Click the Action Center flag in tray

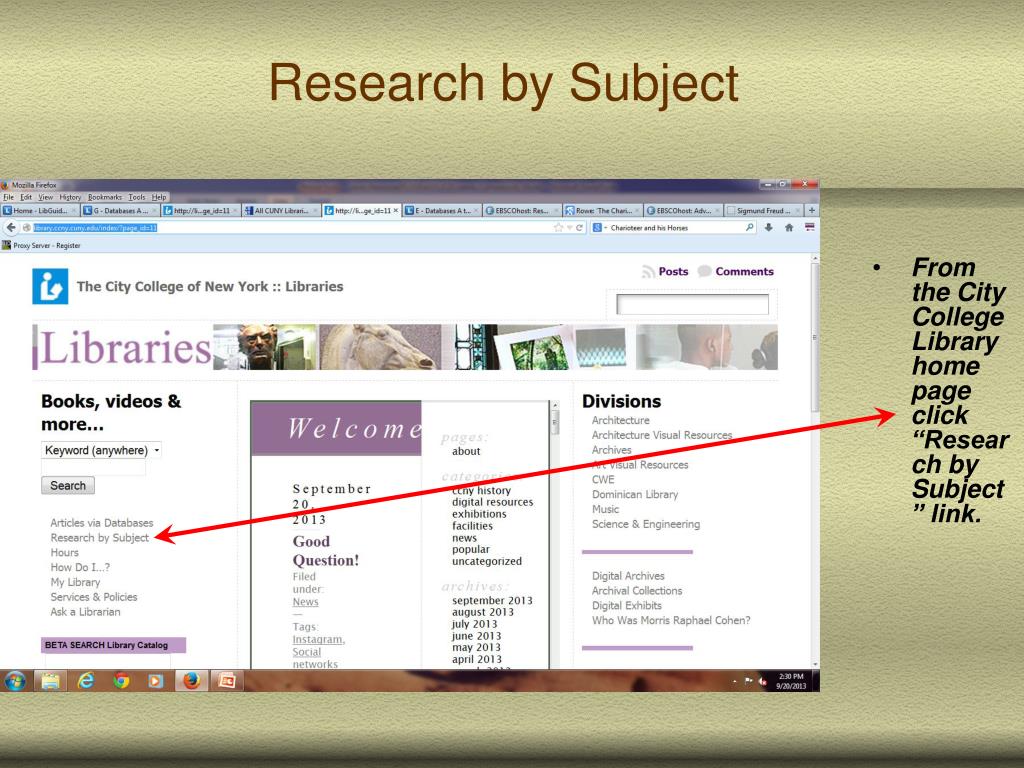click(x=748, y=681)
